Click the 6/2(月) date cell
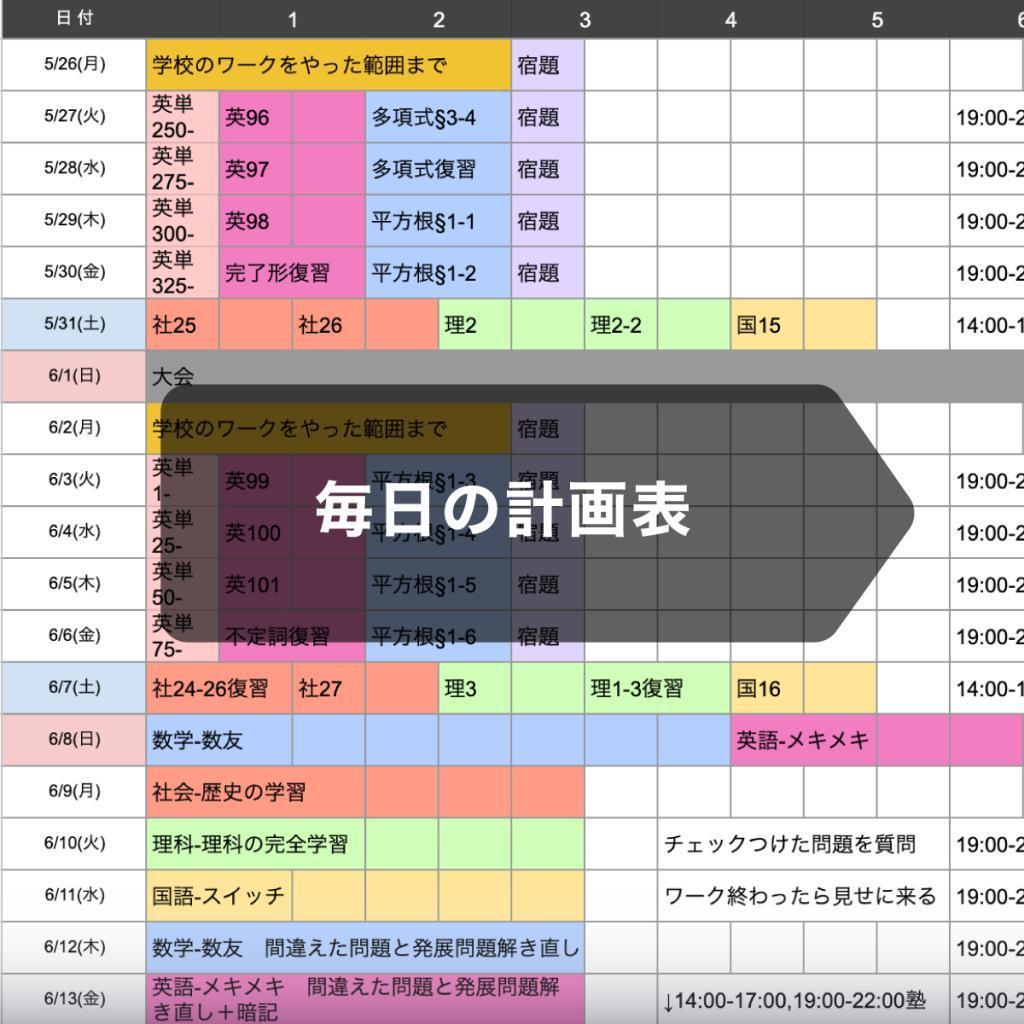The image size is (1024, 1024). 74,428
